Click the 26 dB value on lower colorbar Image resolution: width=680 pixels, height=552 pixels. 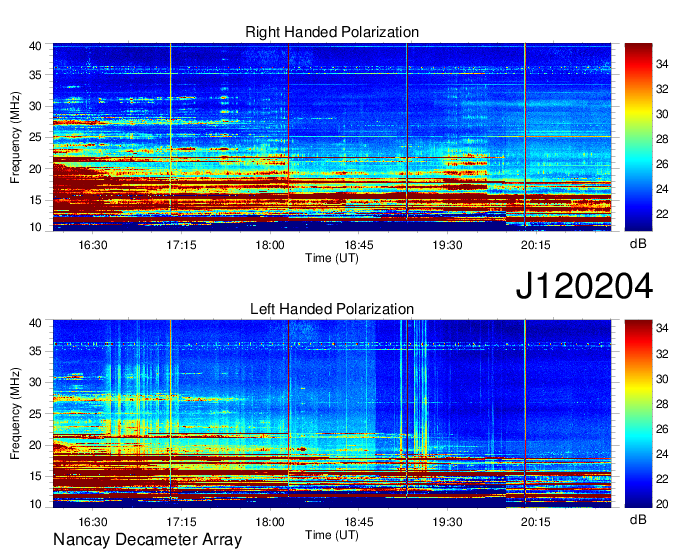coord(662,429)
